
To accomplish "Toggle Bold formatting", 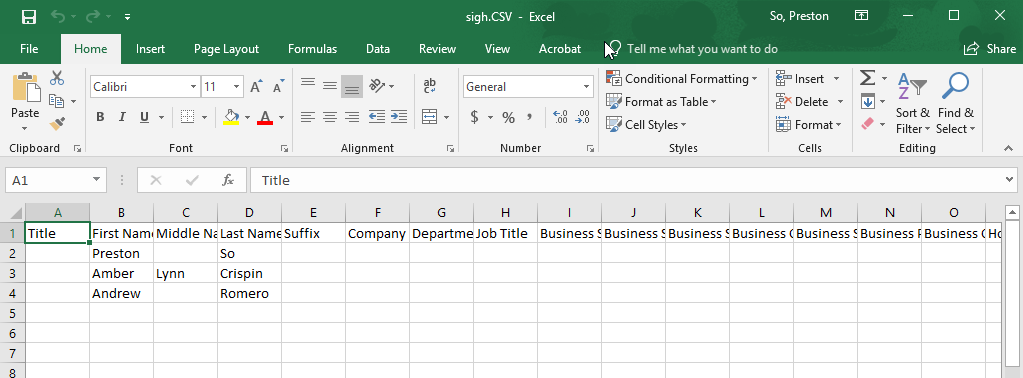I will point(100,118).
